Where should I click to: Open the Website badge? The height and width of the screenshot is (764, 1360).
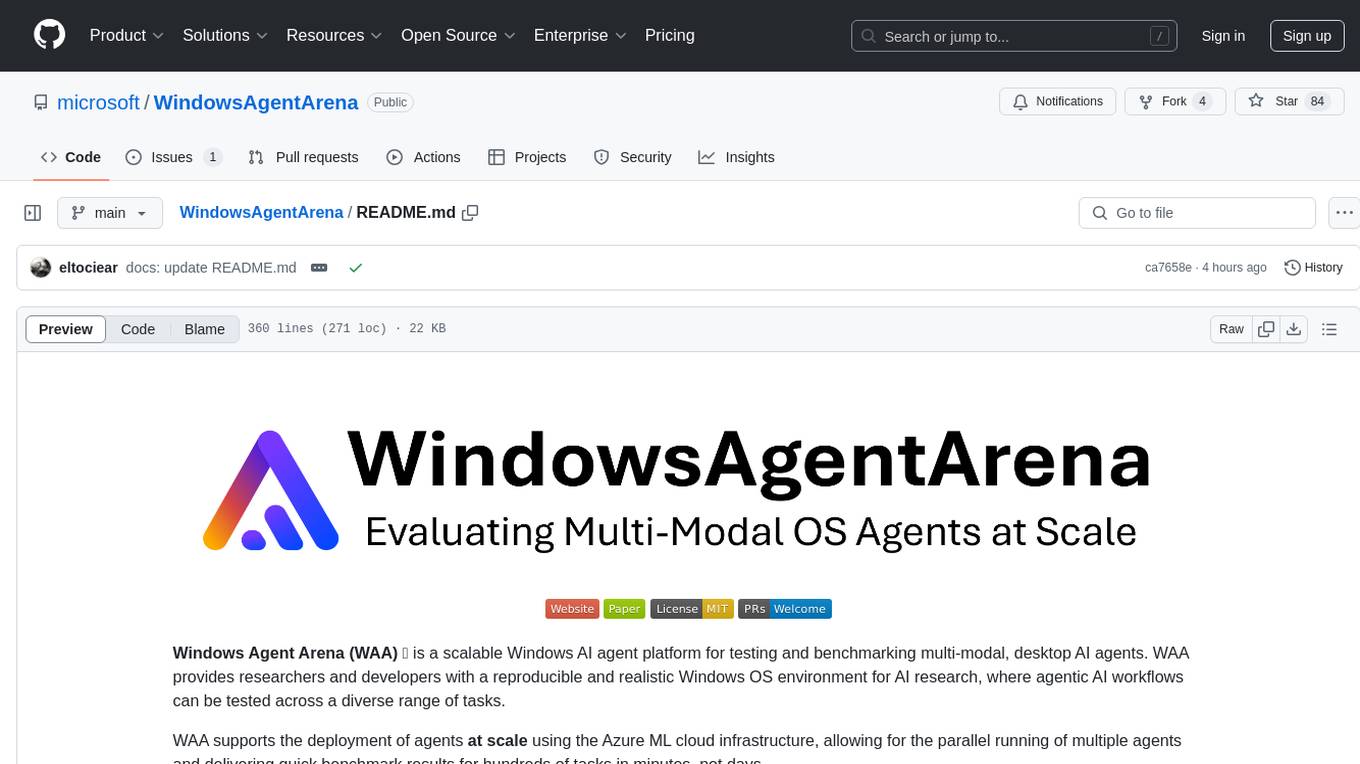coord(572,609)
